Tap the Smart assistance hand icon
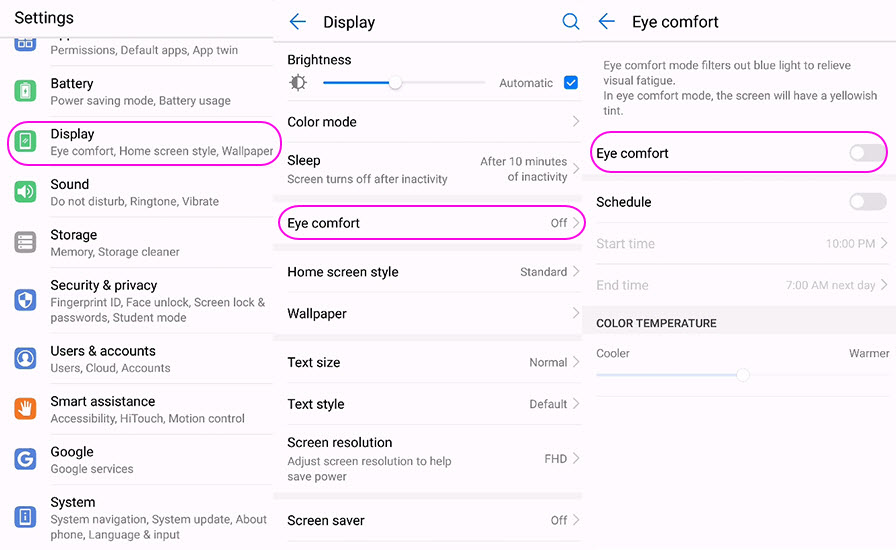 (25, 409)
